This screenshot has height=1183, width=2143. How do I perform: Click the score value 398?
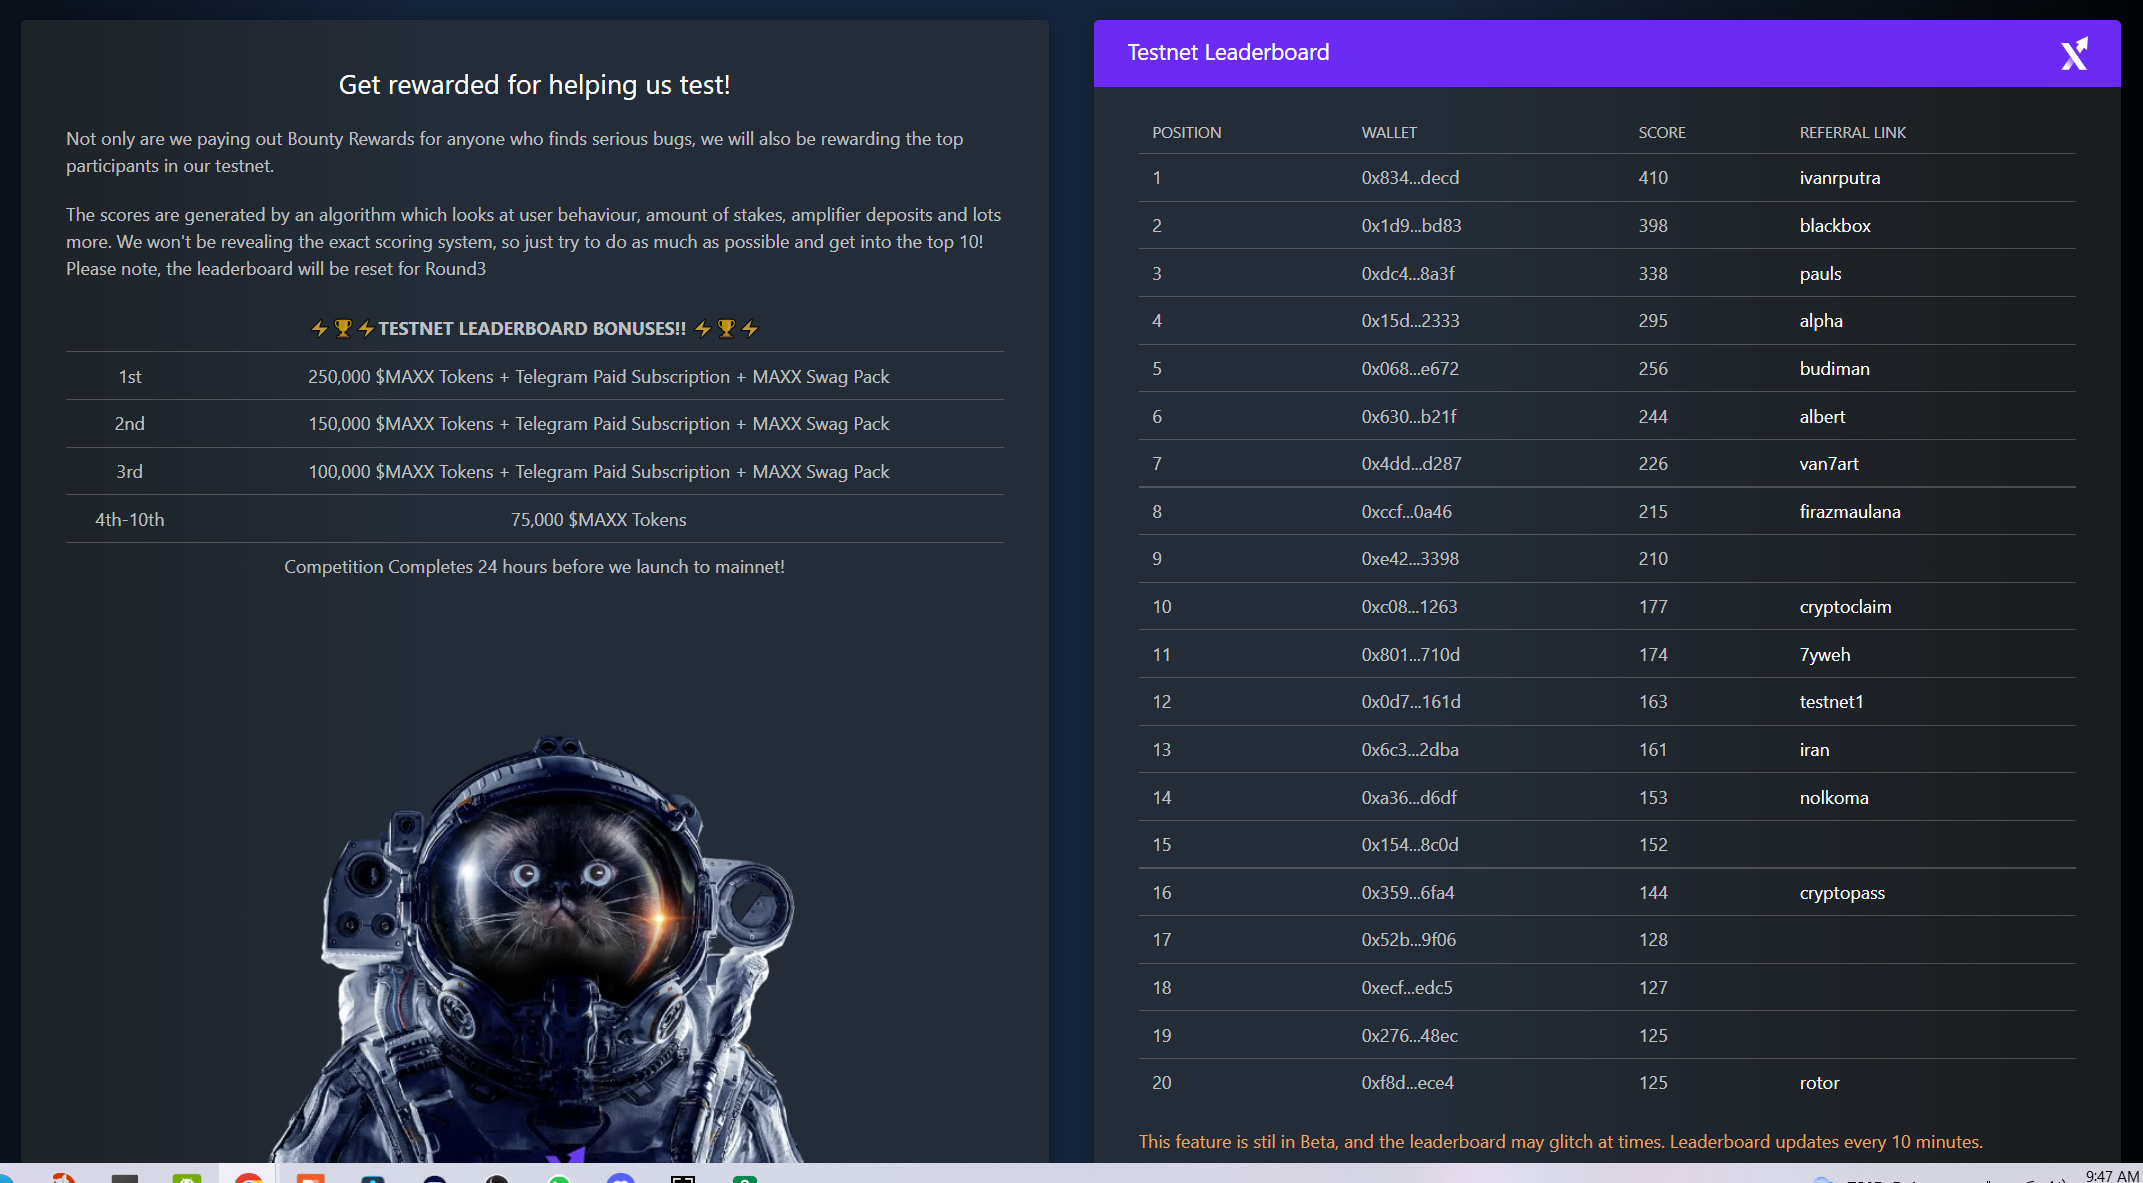1653,226
